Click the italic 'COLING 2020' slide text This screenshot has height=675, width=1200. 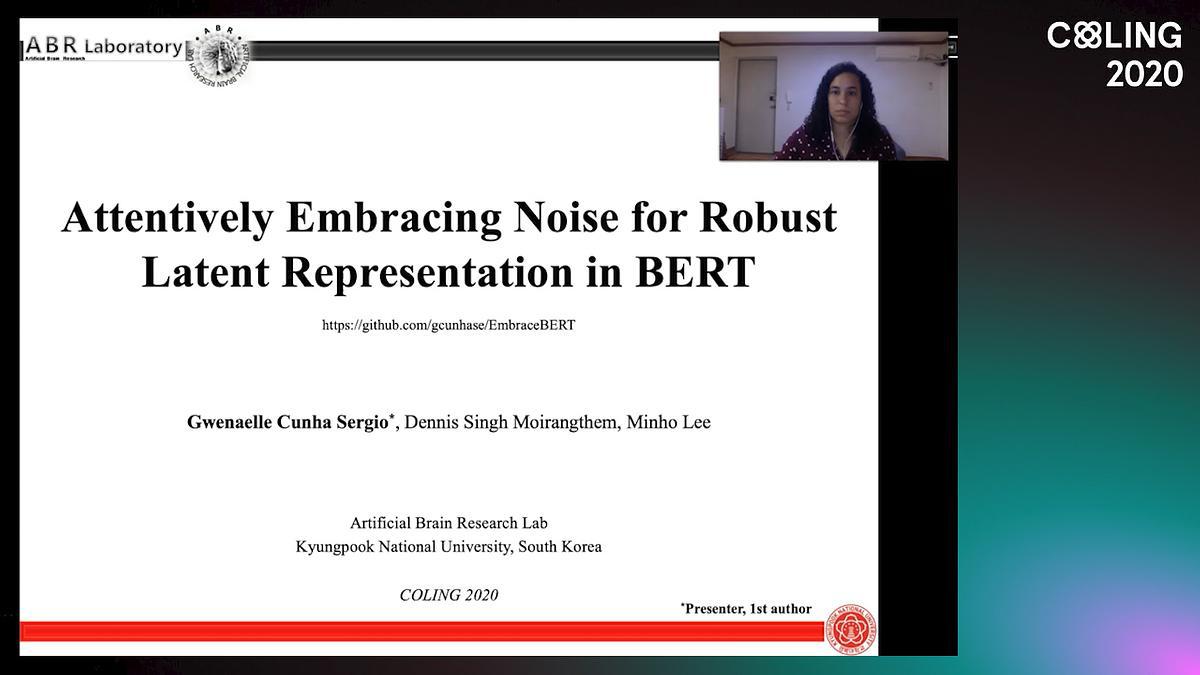(449, 595)
